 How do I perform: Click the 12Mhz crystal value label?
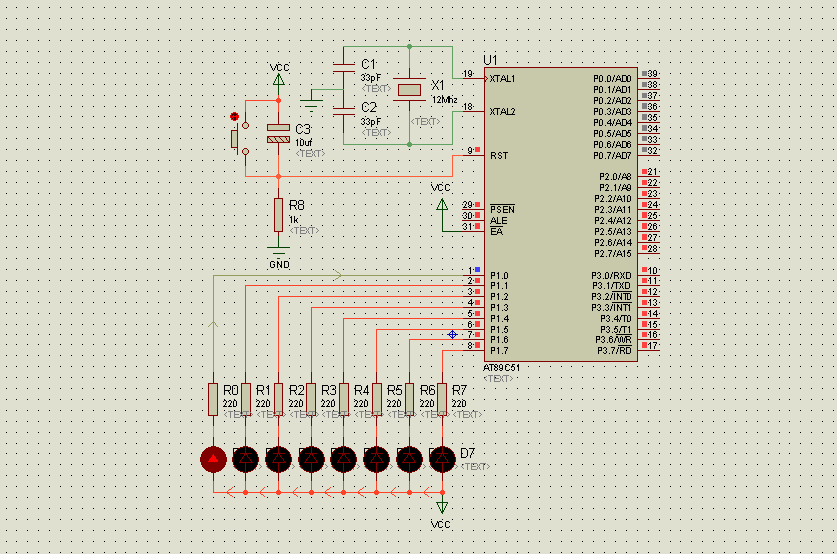(x=444, y=100)
